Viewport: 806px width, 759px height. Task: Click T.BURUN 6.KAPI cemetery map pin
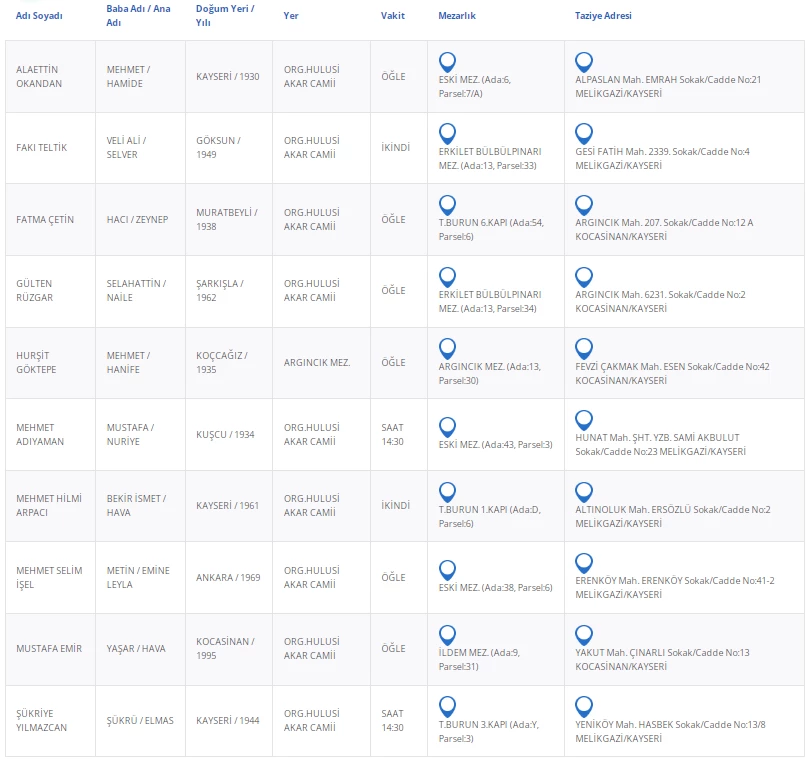click(x=447, y=205)
